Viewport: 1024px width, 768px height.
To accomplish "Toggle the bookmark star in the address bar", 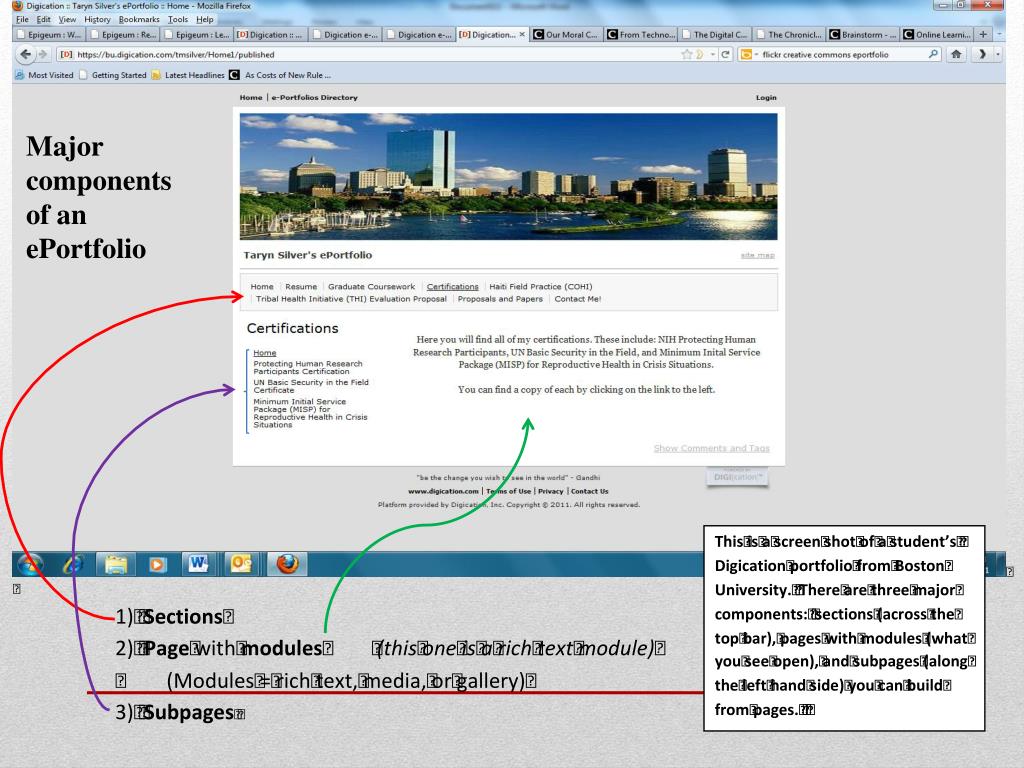I will click(x=686, y=56).
